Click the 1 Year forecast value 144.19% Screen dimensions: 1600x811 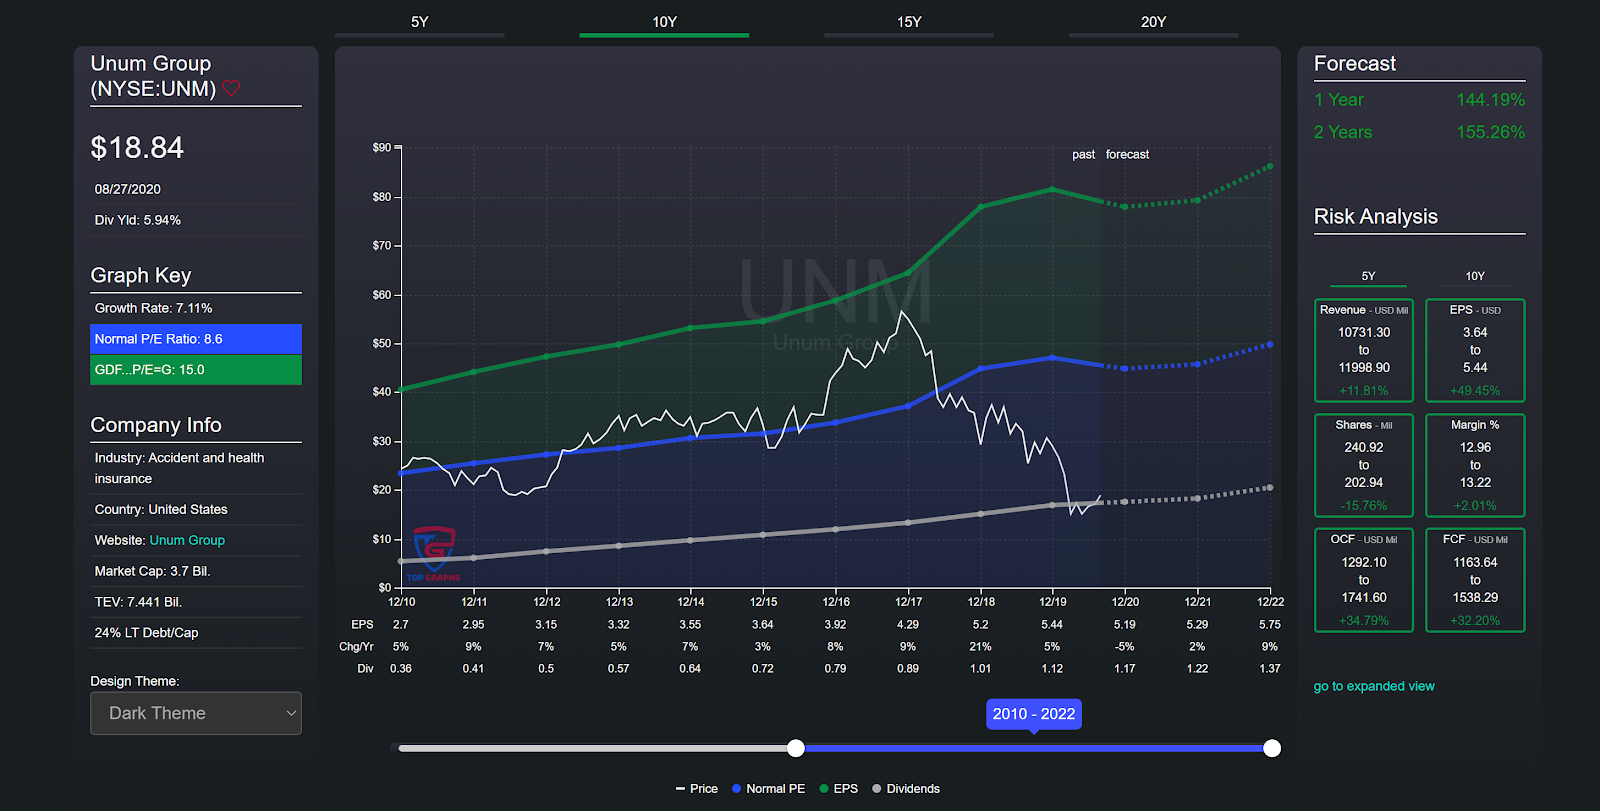point(1490,100)
